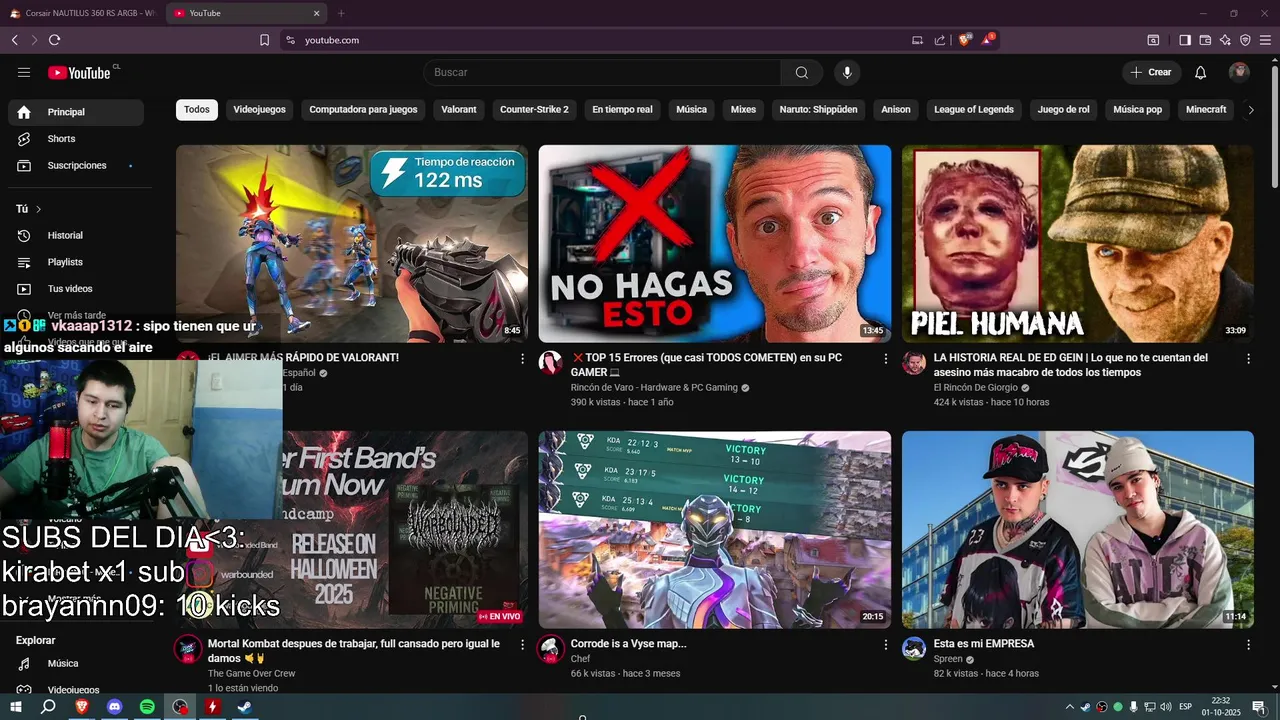Select the Naruto: Shippūden chip
The image size is (1280, 720).
point(818,110)
